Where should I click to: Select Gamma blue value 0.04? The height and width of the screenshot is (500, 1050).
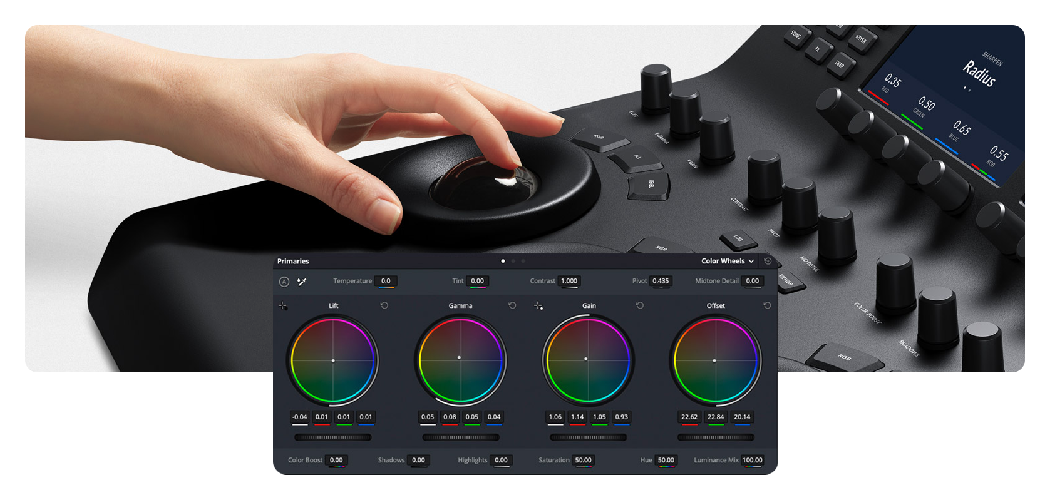(x=494, y=418)
